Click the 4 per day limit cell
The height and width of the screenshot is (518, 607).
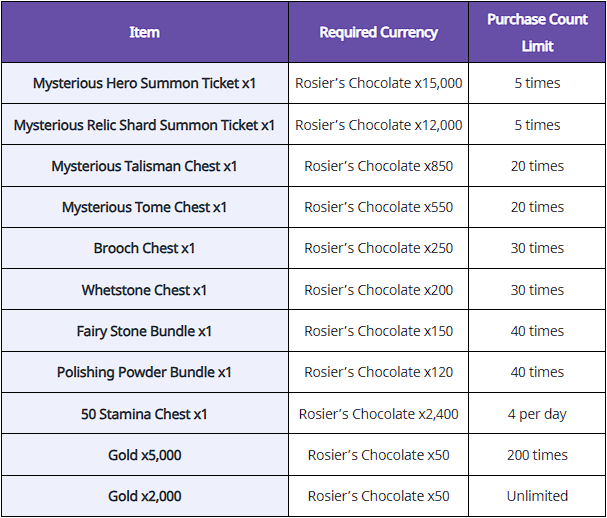[537, 413]
